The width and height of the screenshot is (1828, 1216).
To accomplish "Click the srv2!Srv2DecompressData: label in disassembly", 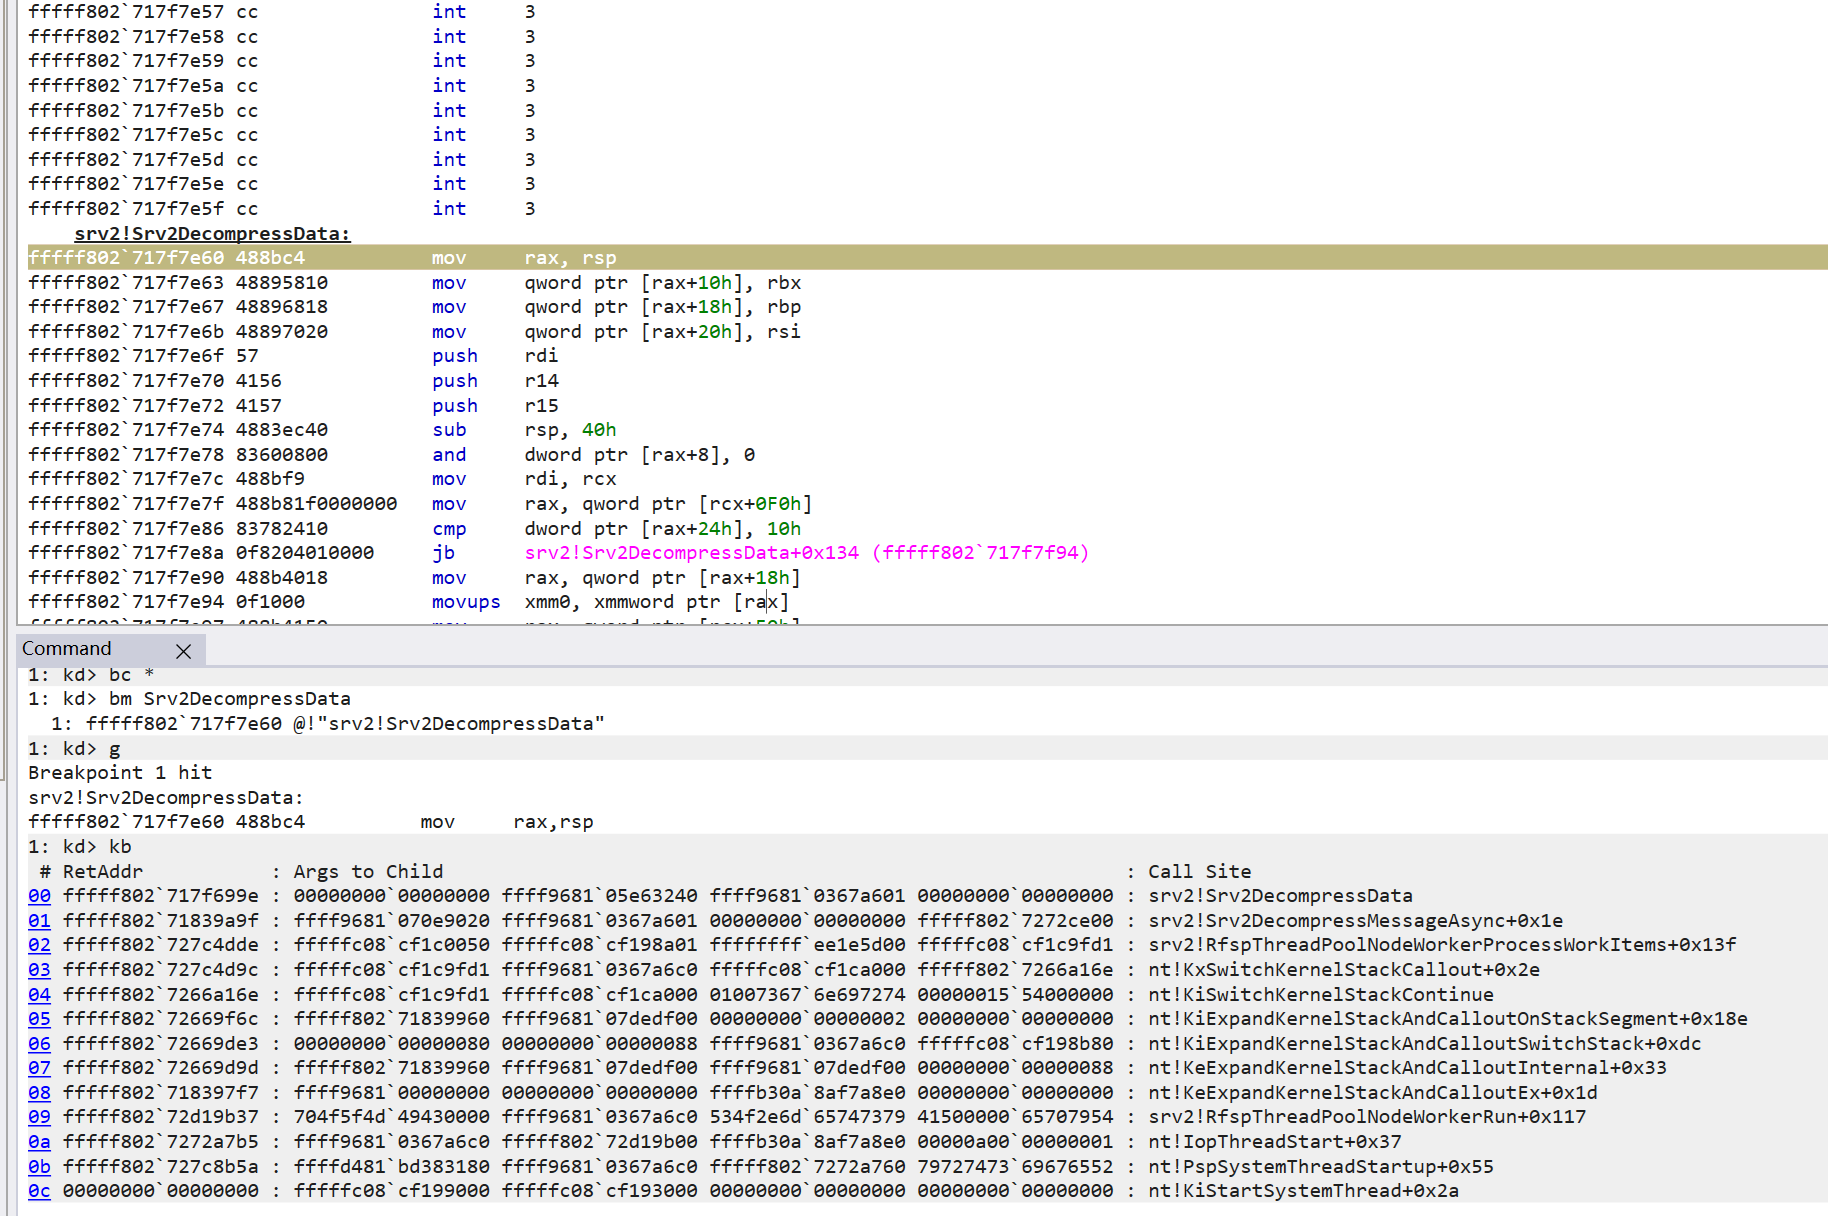I will pos(212,234).
